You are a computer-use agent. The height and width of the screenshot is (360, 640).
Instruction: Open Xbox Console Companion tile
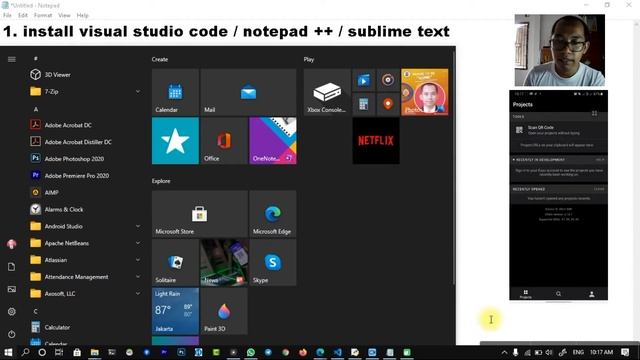(327, 92)
